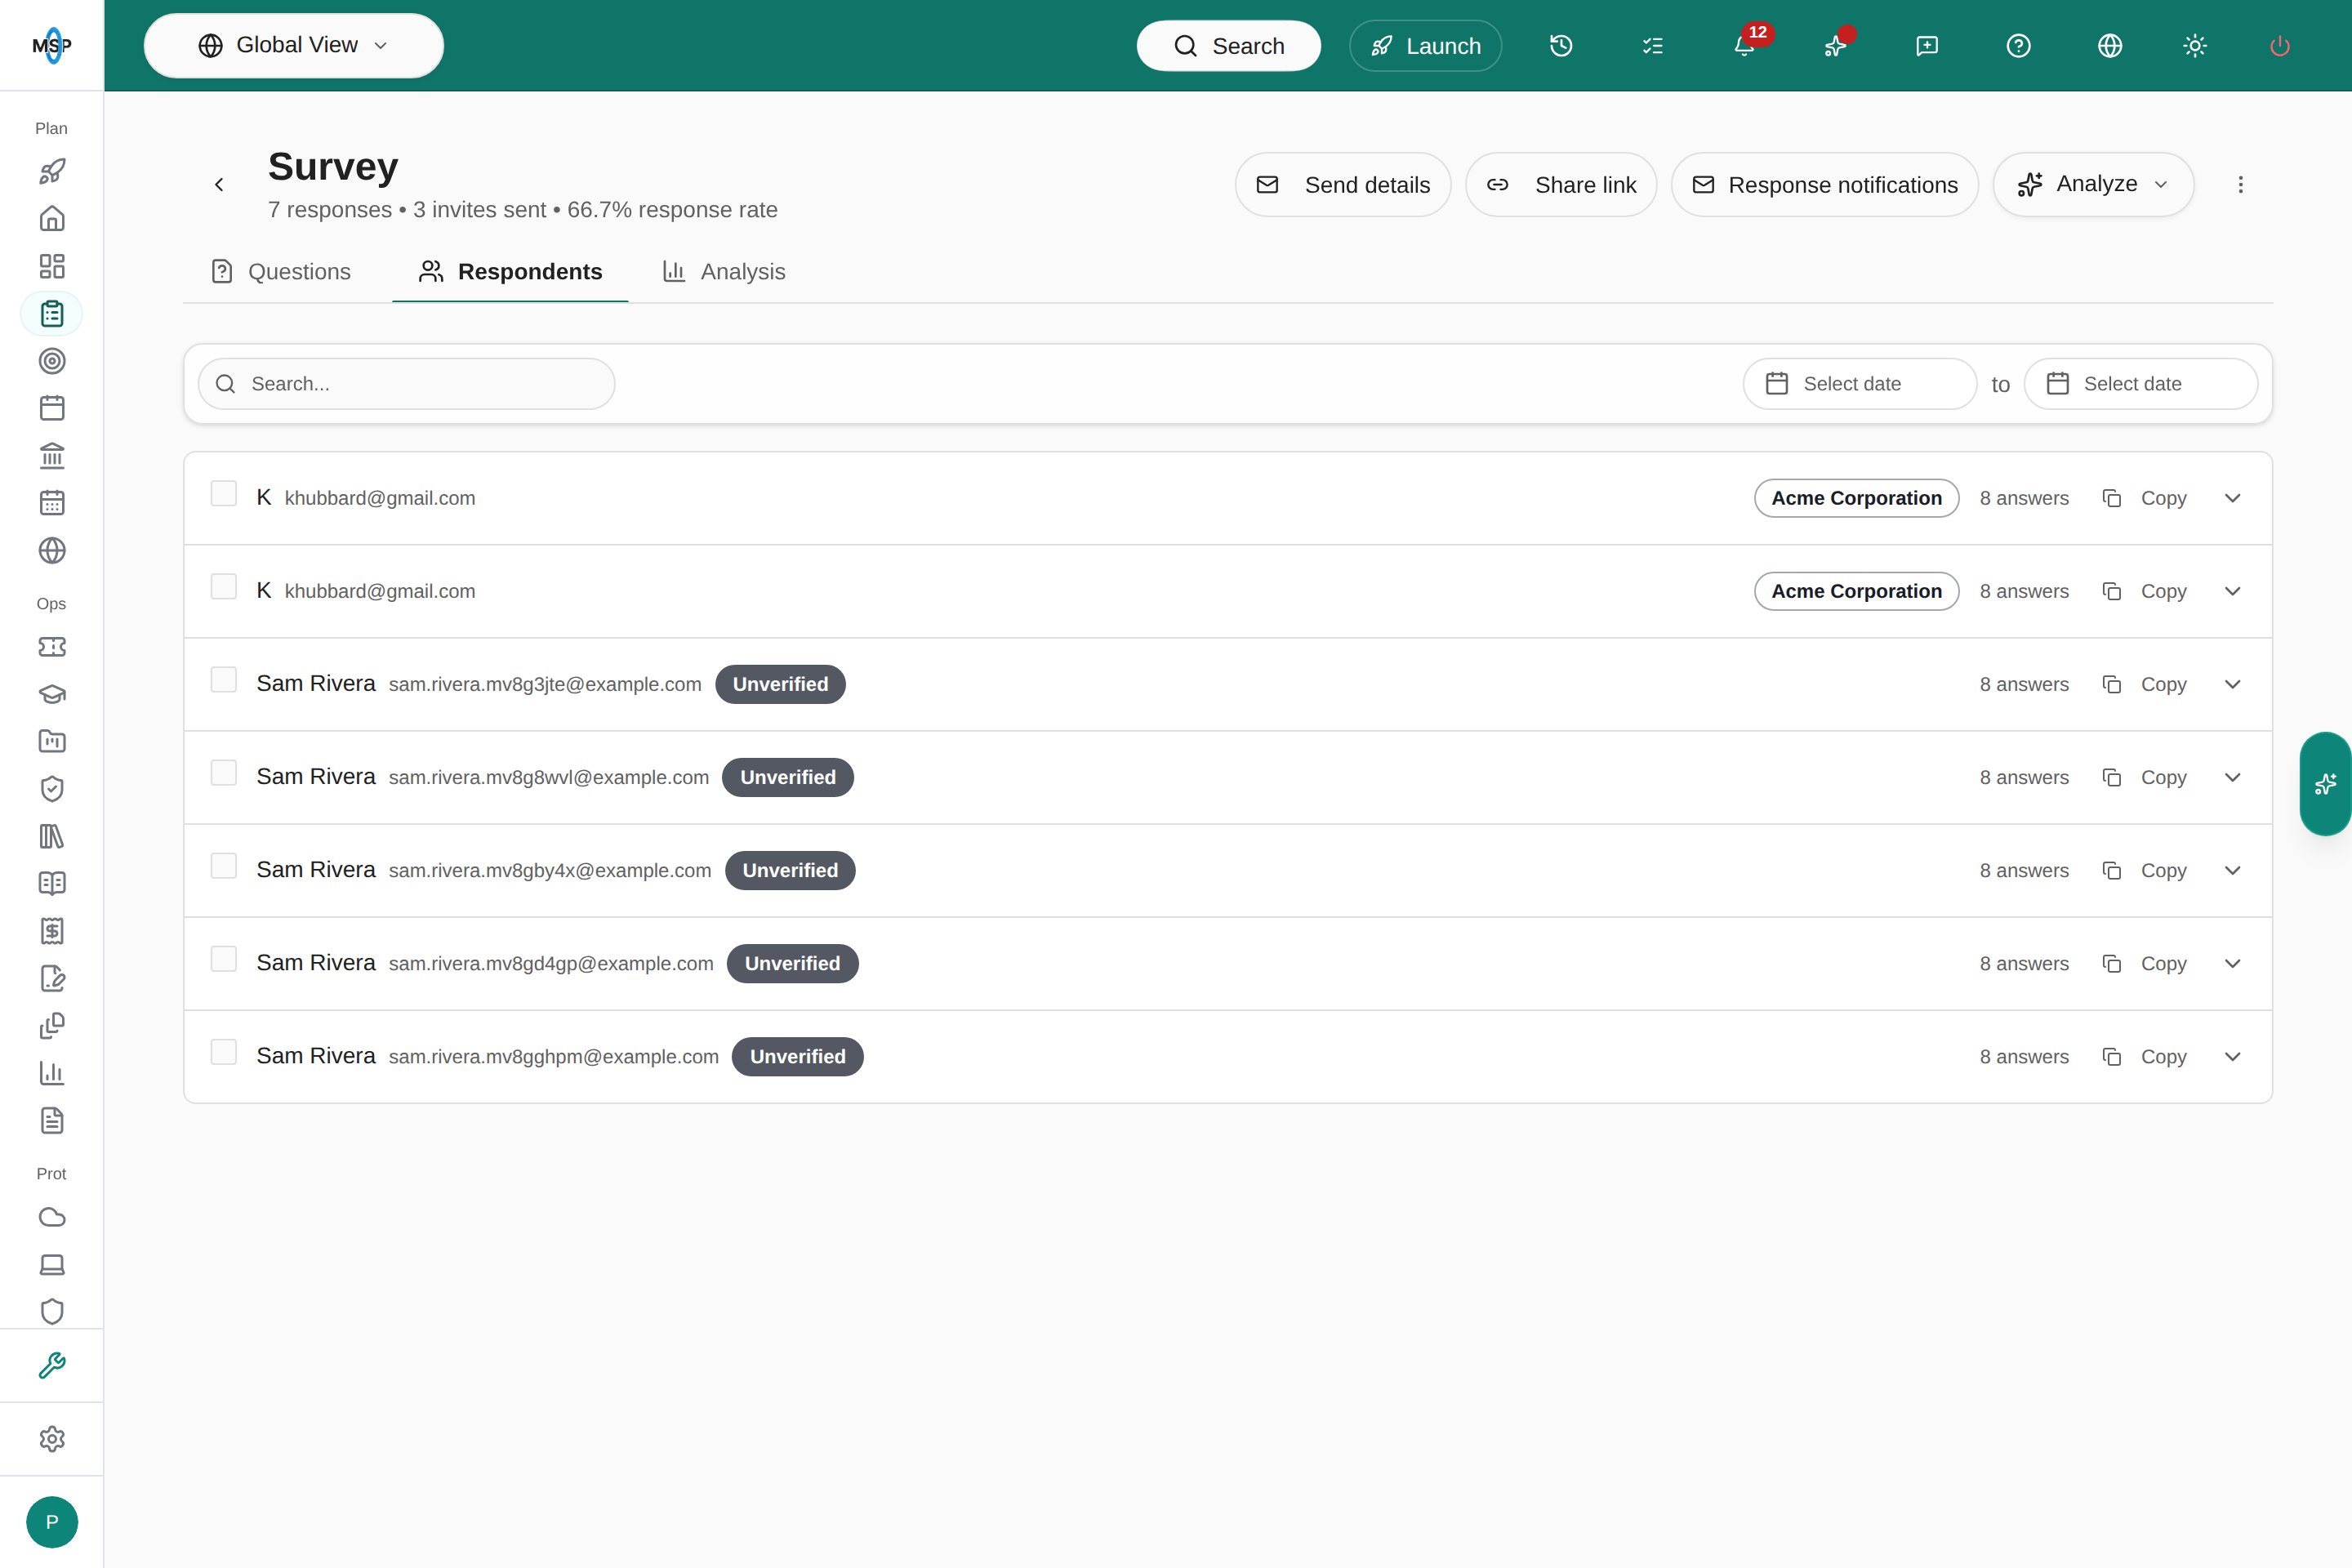Check the first khubbard@gmail.com row checkbox

pyautogui.click(x=224, y=494)
